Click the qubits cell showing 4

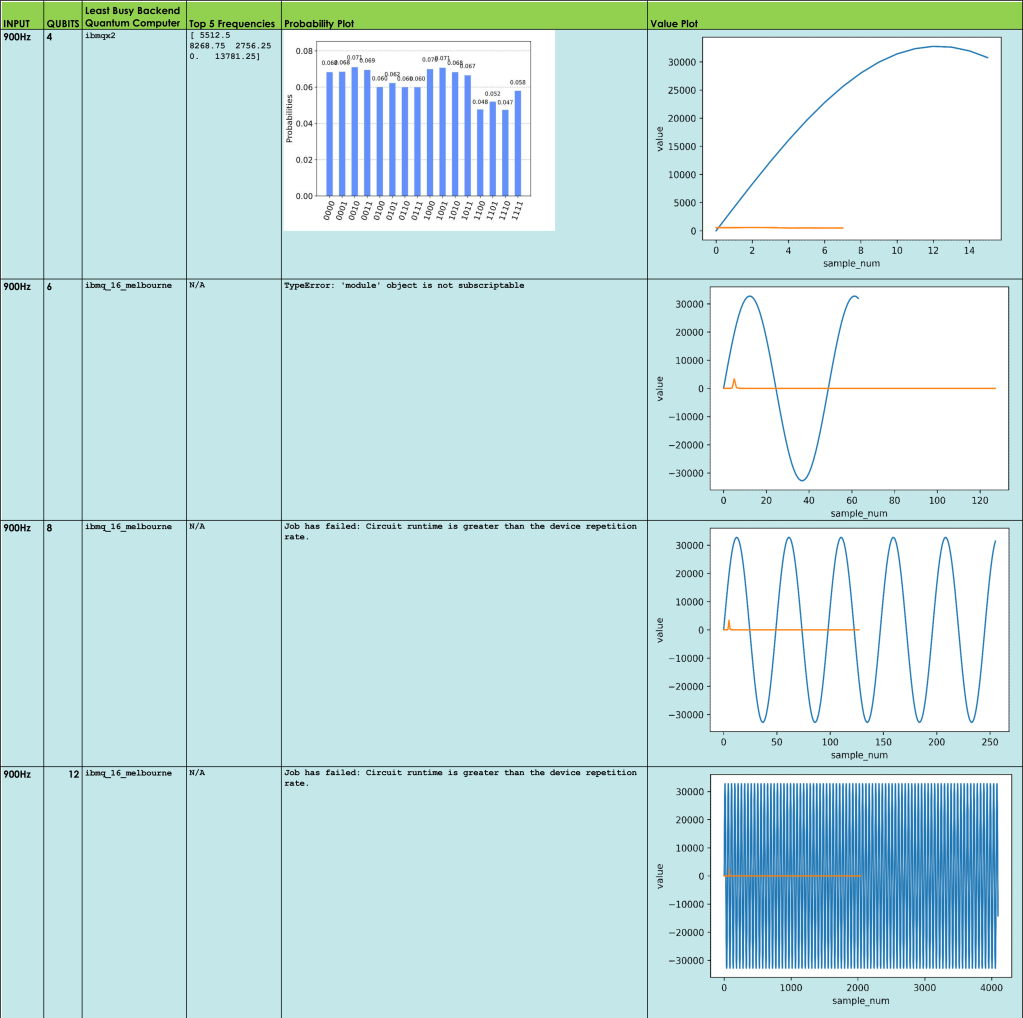tap(50, 37)
